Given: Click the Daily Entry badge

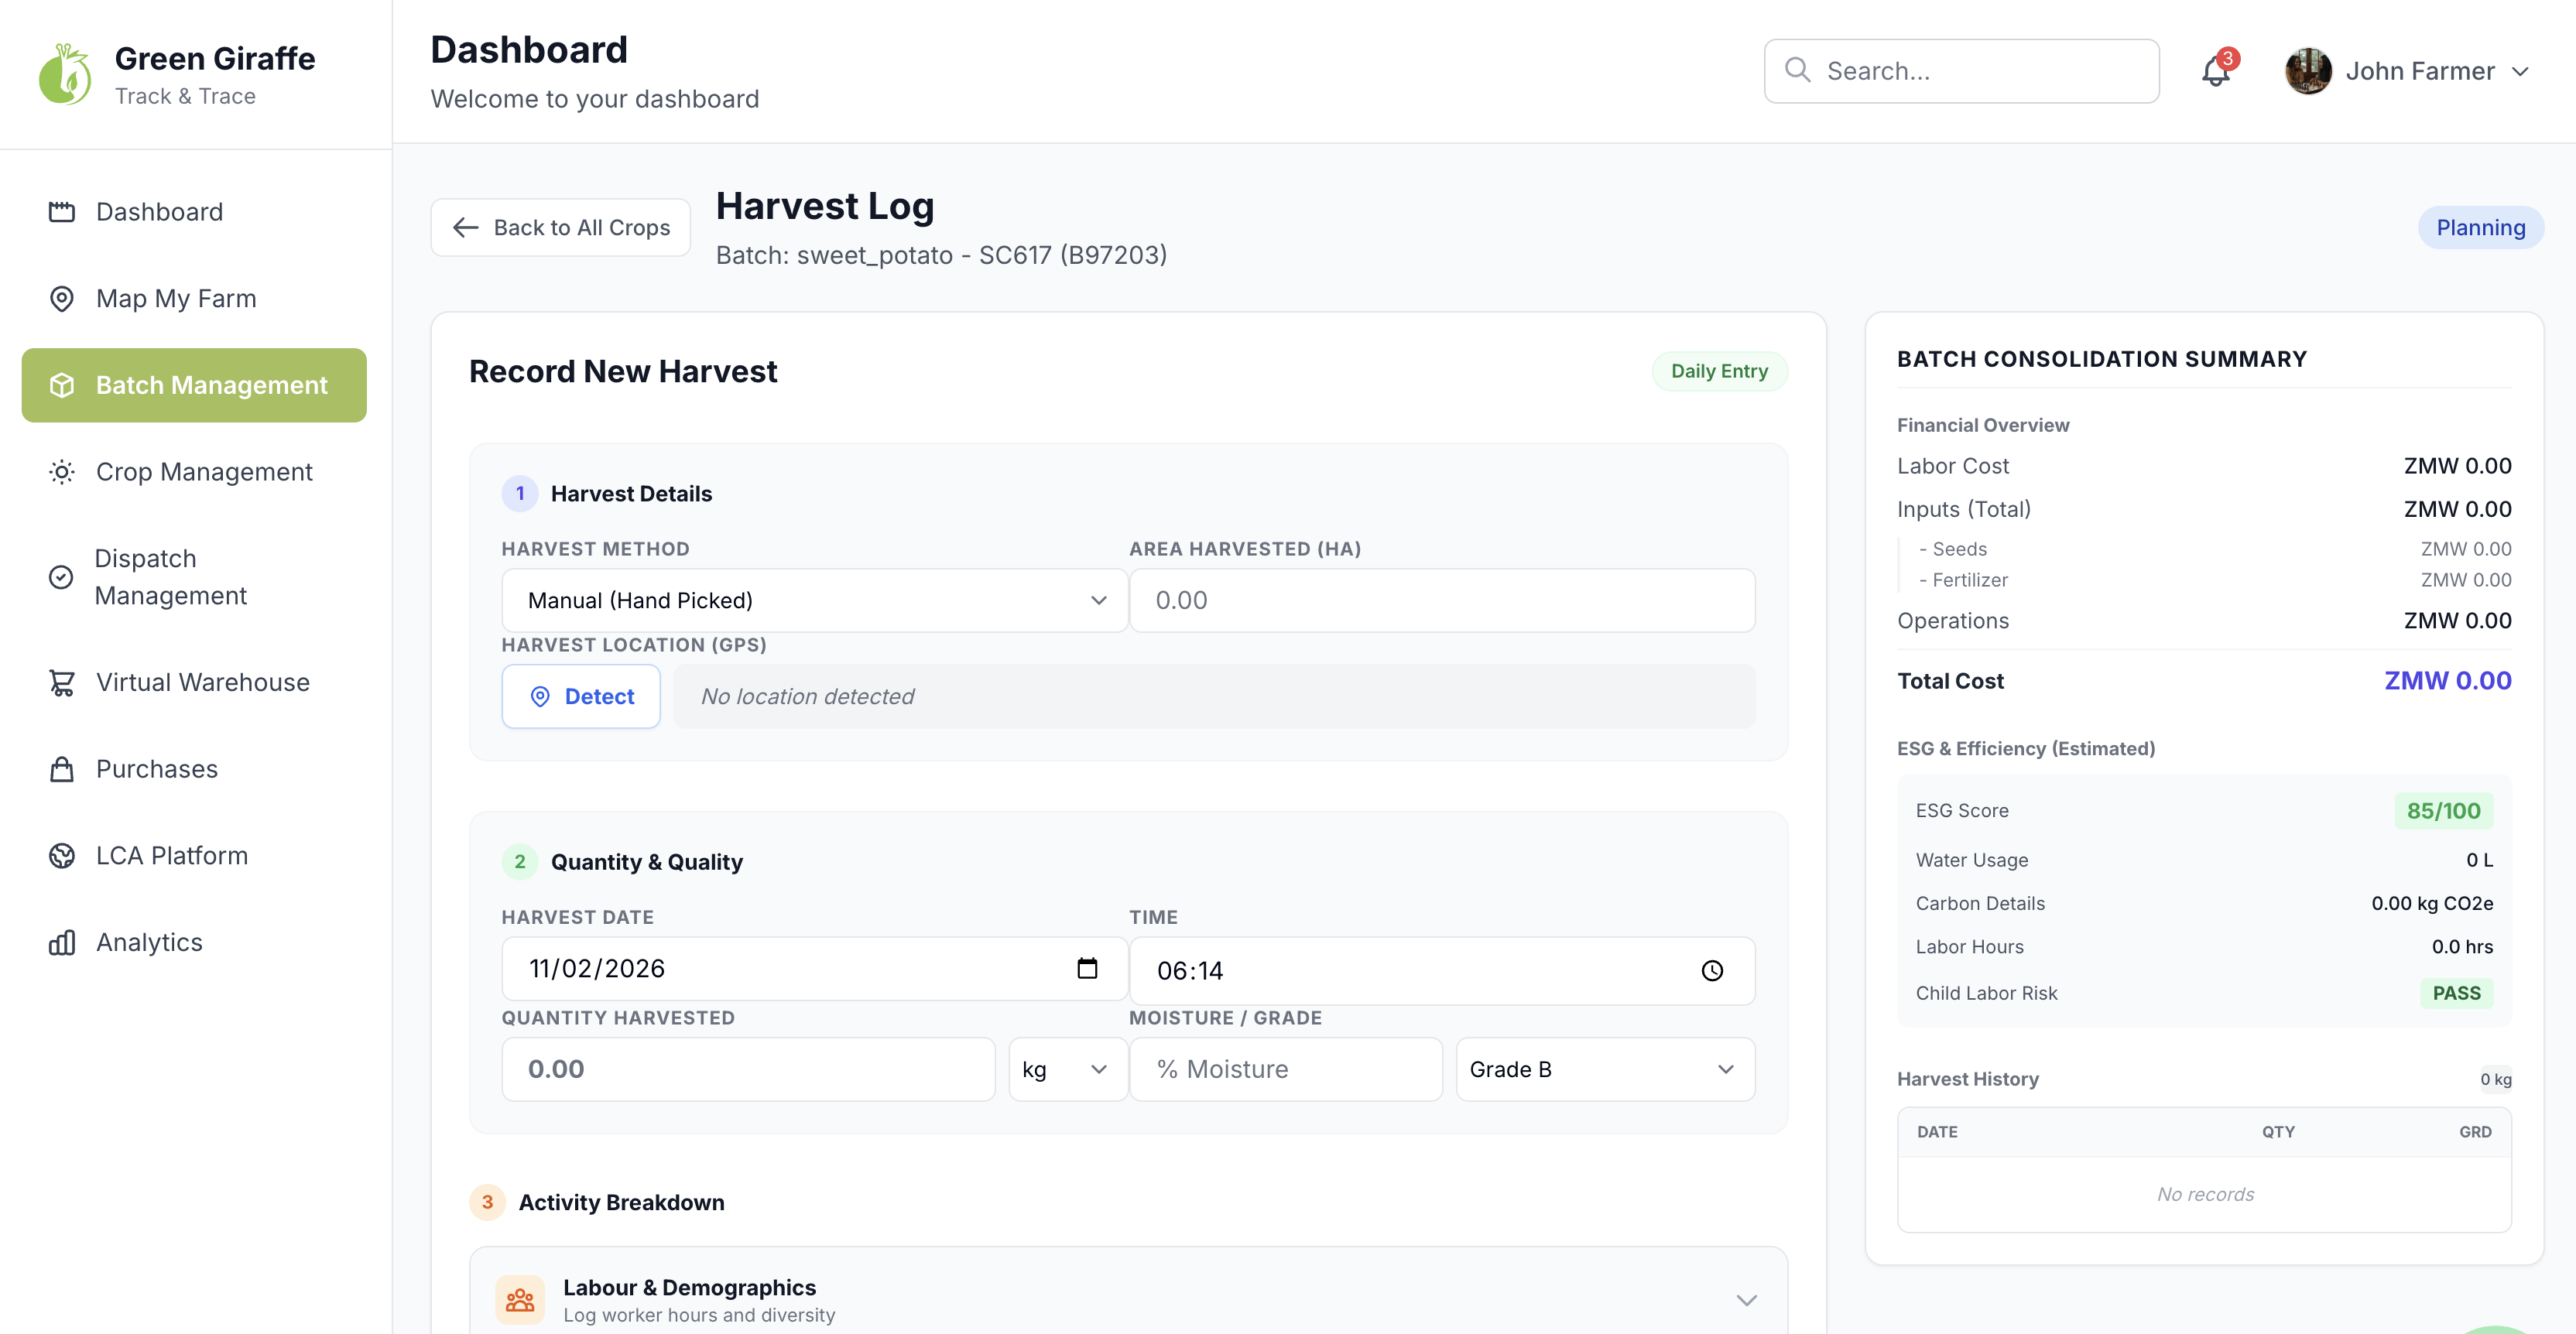Looking at the screenshot, I should pos(1719,371).
